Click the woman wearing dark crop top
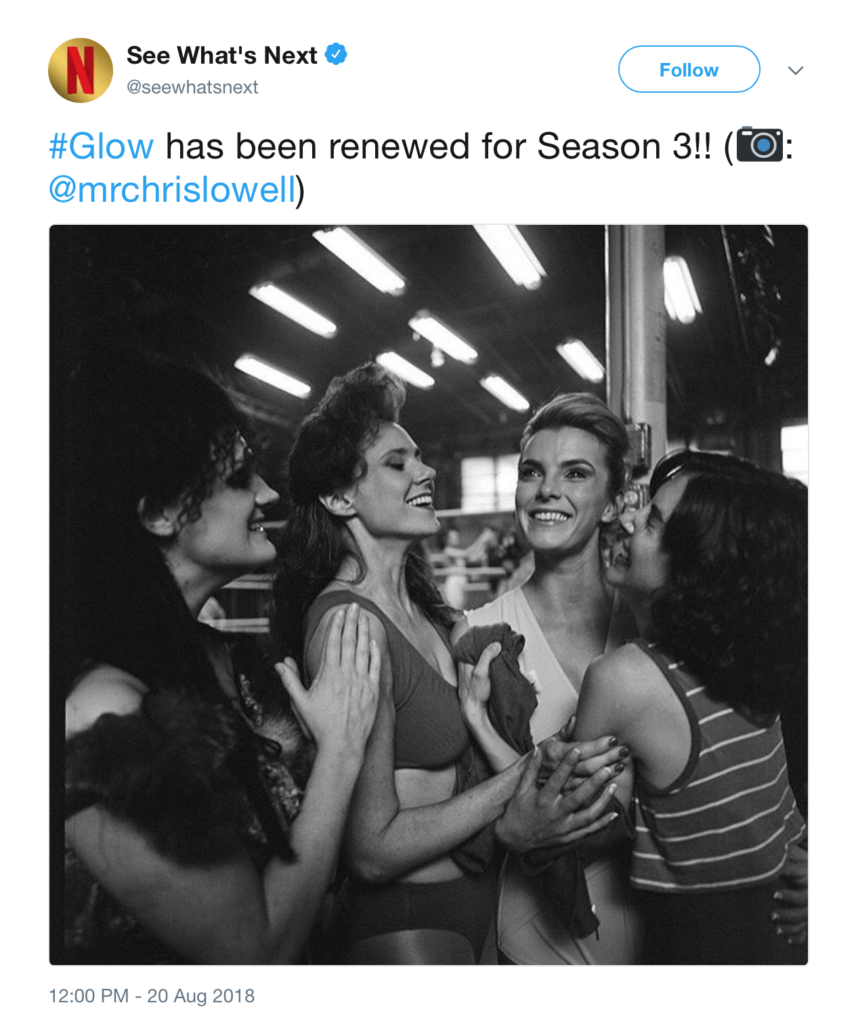Image resolution: width=856 pixels, height=1024 pixels. 398,653
